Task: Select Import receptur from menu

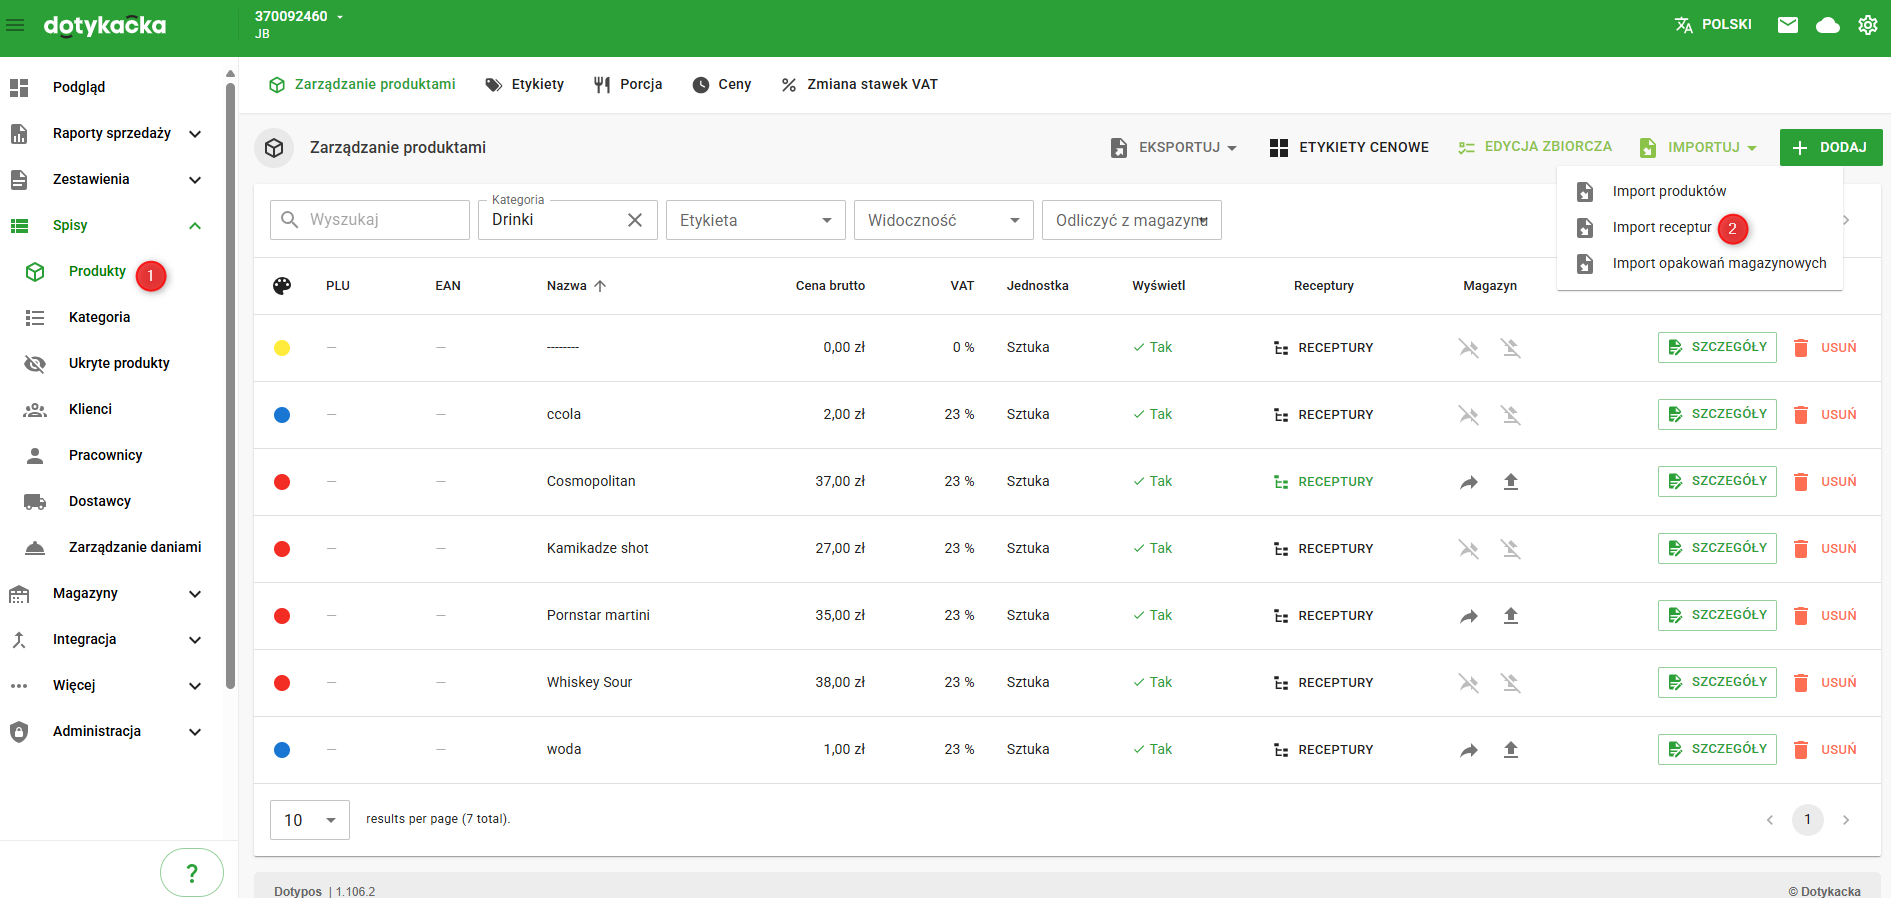Action: coord(1661,228)
